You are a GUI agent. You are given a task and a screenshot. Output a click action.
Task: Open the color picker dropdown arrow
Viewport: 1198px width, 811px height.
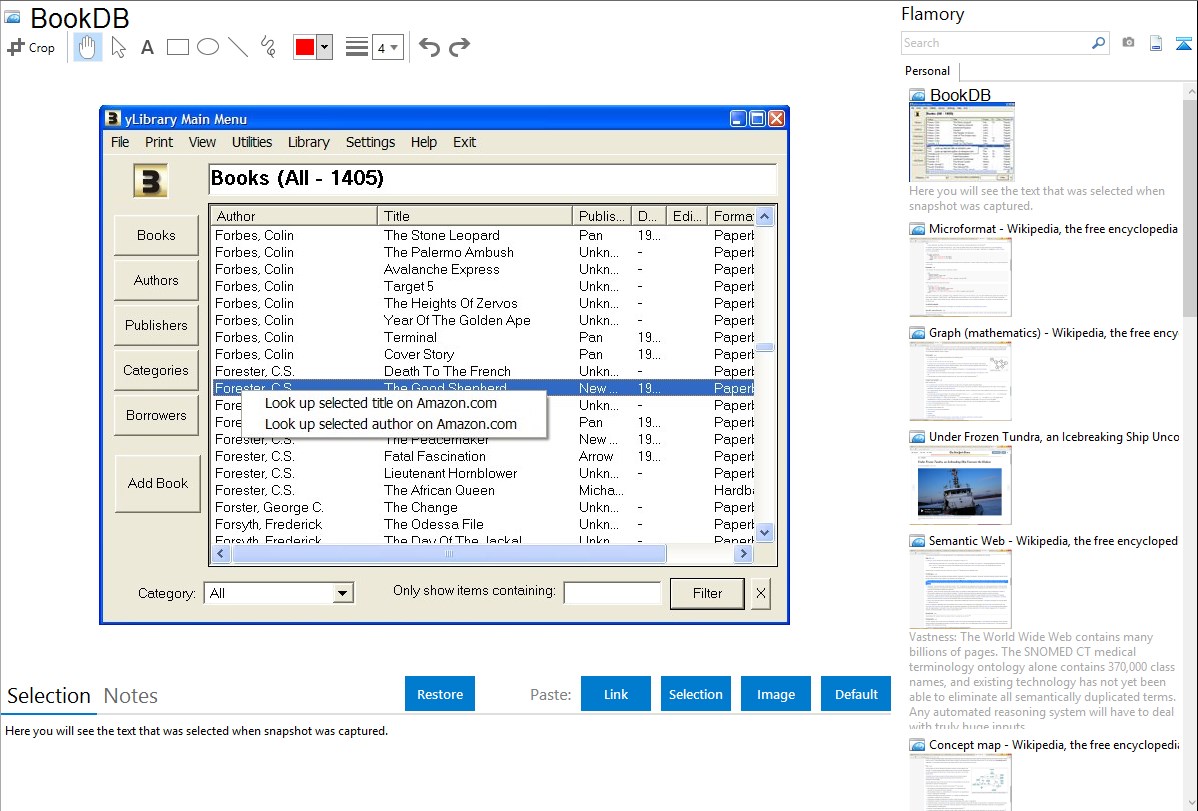[324, 47]
